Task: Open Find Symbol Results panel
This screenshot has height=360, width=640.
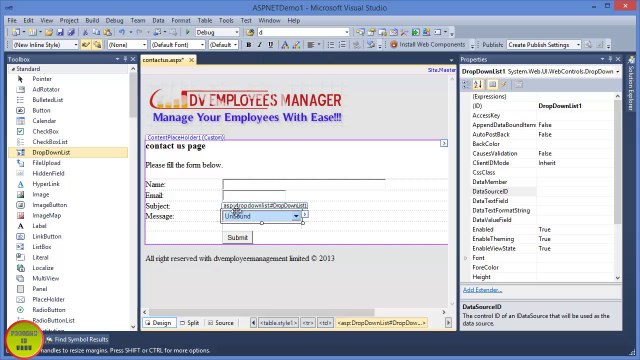Action: pos(77,340)
